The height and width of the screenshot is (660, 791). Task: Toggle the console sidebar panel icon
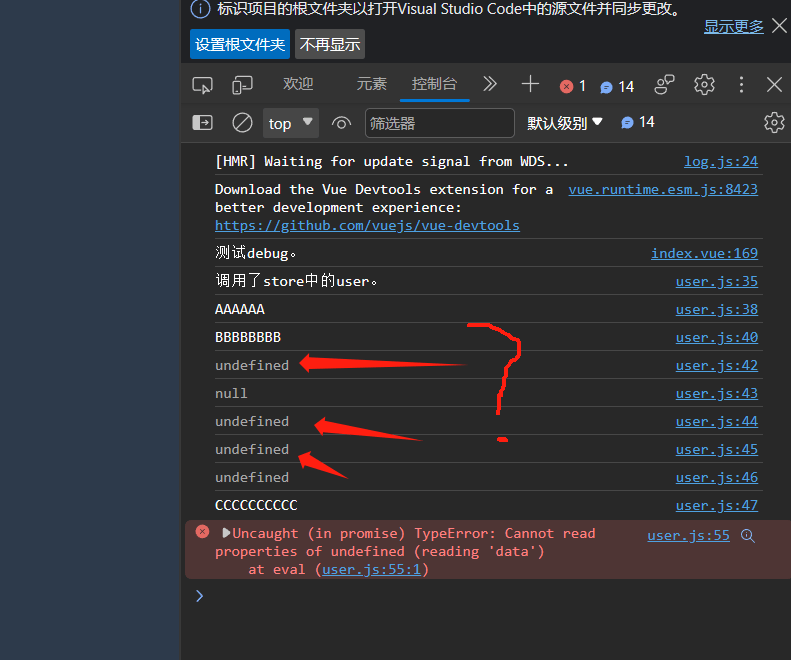tap(202, 123)
